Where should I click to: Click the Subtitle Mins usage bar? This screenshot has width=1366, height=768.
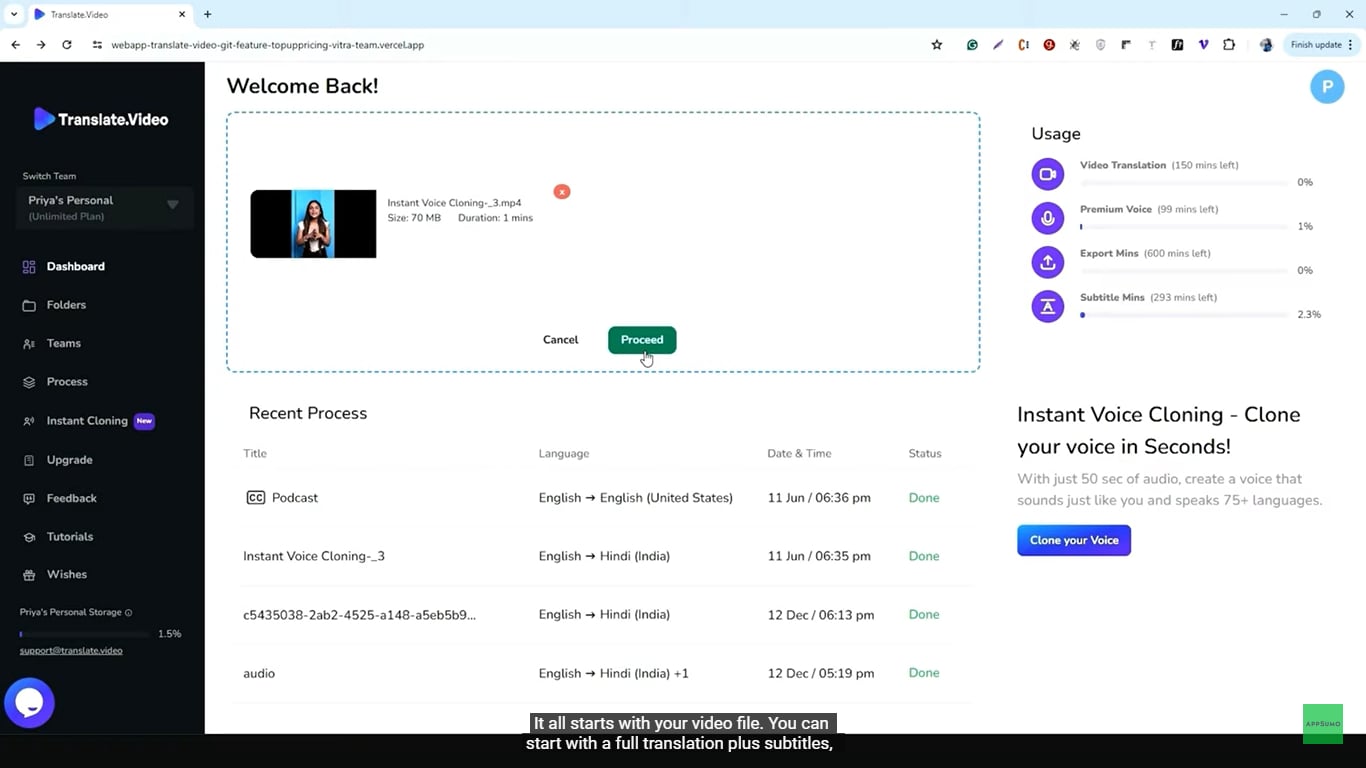point(1184,315)
